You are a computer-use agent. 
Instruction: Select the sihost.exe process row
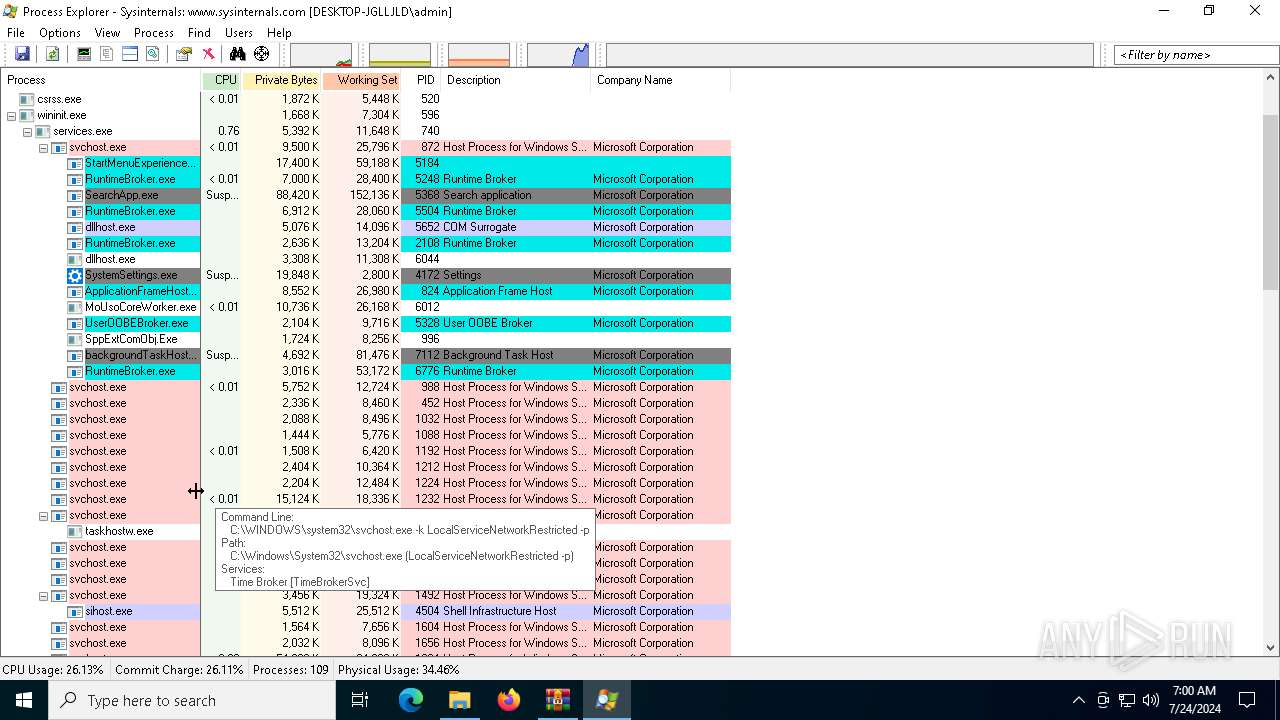pyautogui.click(x=366, y=611)
